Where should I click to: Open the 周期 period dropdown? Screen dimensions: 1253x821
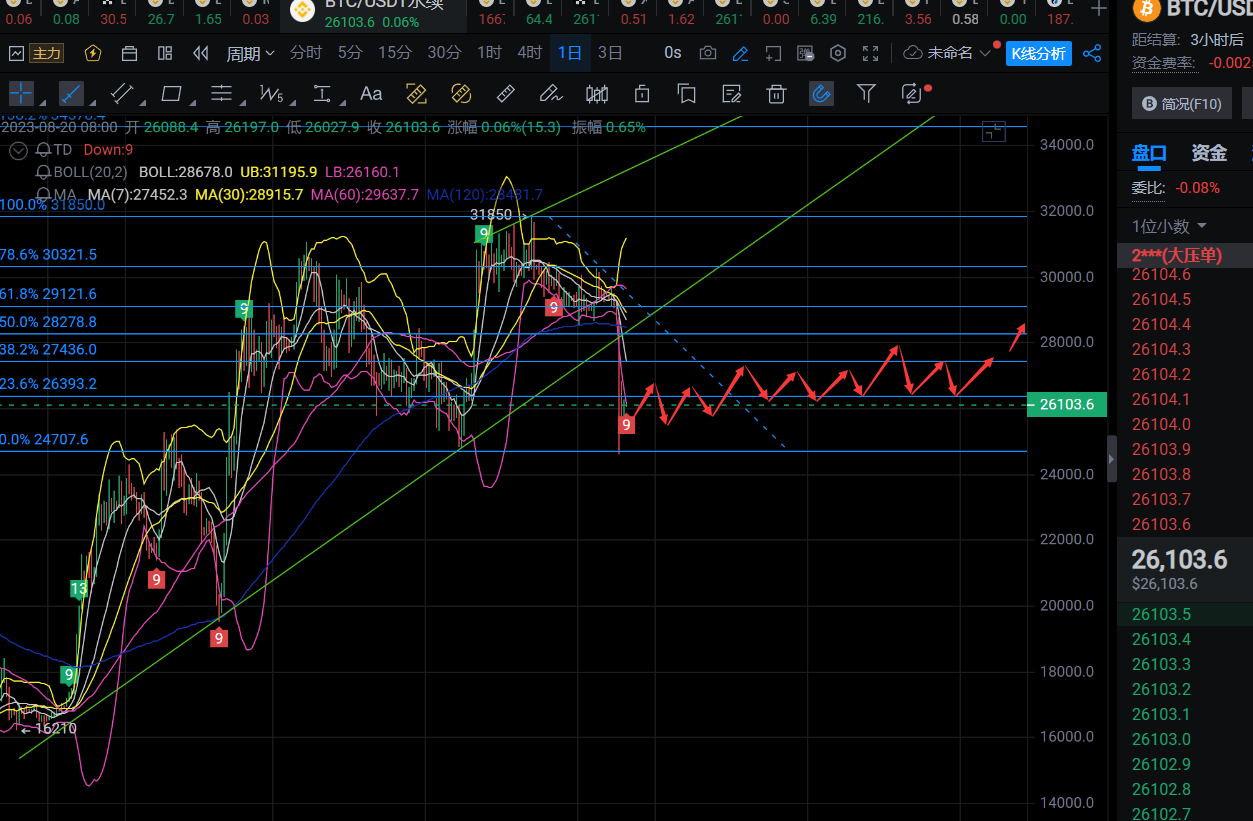[x=250, y=54]
